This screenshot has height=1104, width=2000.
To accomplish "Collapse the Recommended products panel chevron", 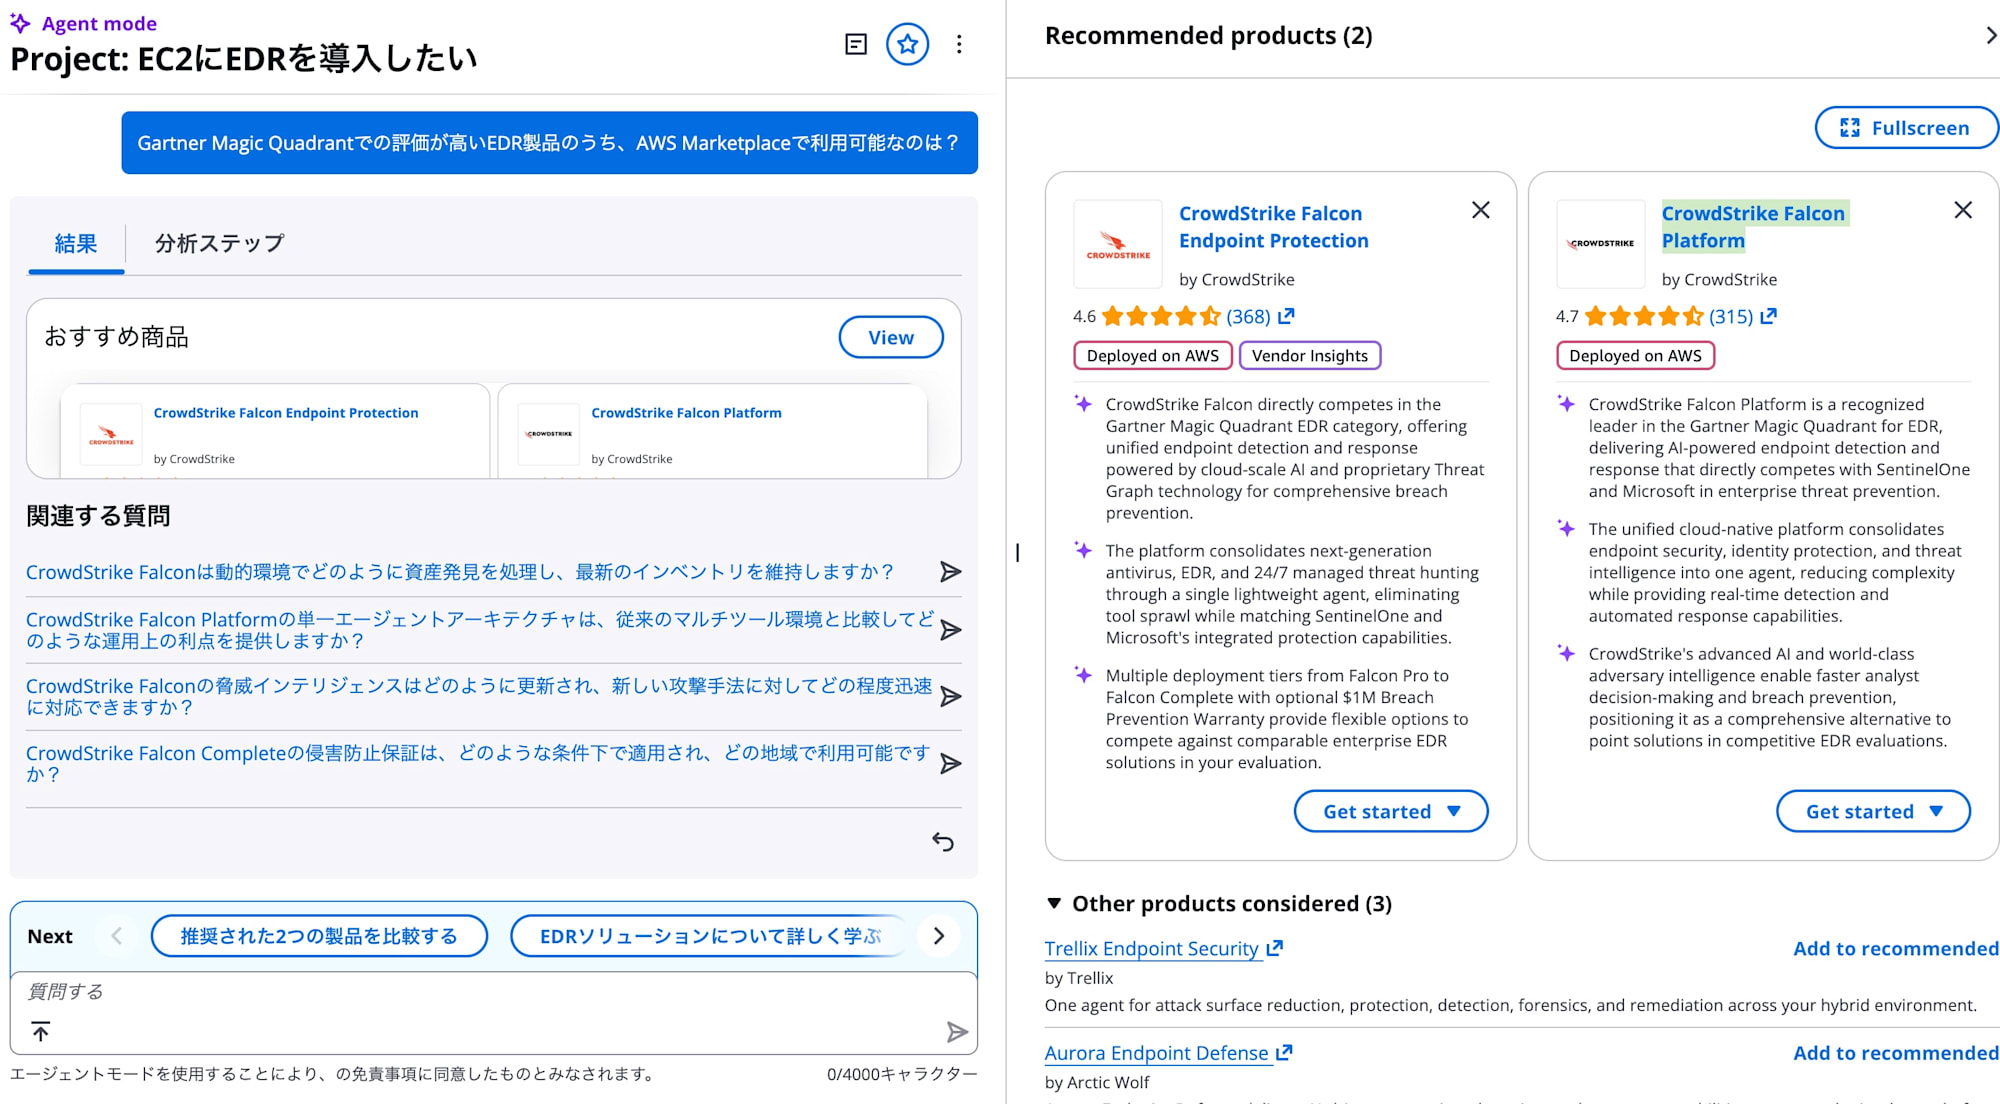I will pyautogui.click(x=1990, y=36).
